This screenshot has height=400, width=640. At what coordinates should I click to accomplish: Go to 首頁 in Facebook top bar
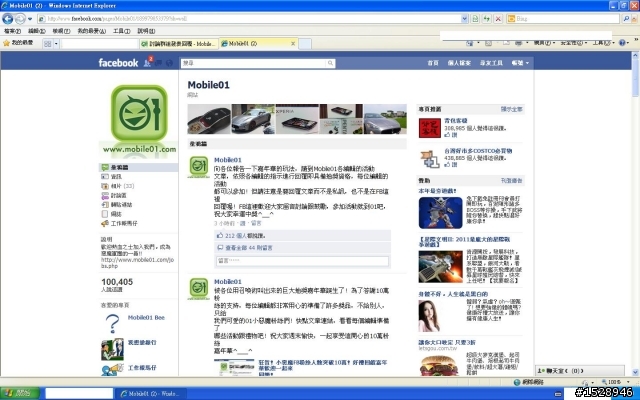(x=433, y=63)
